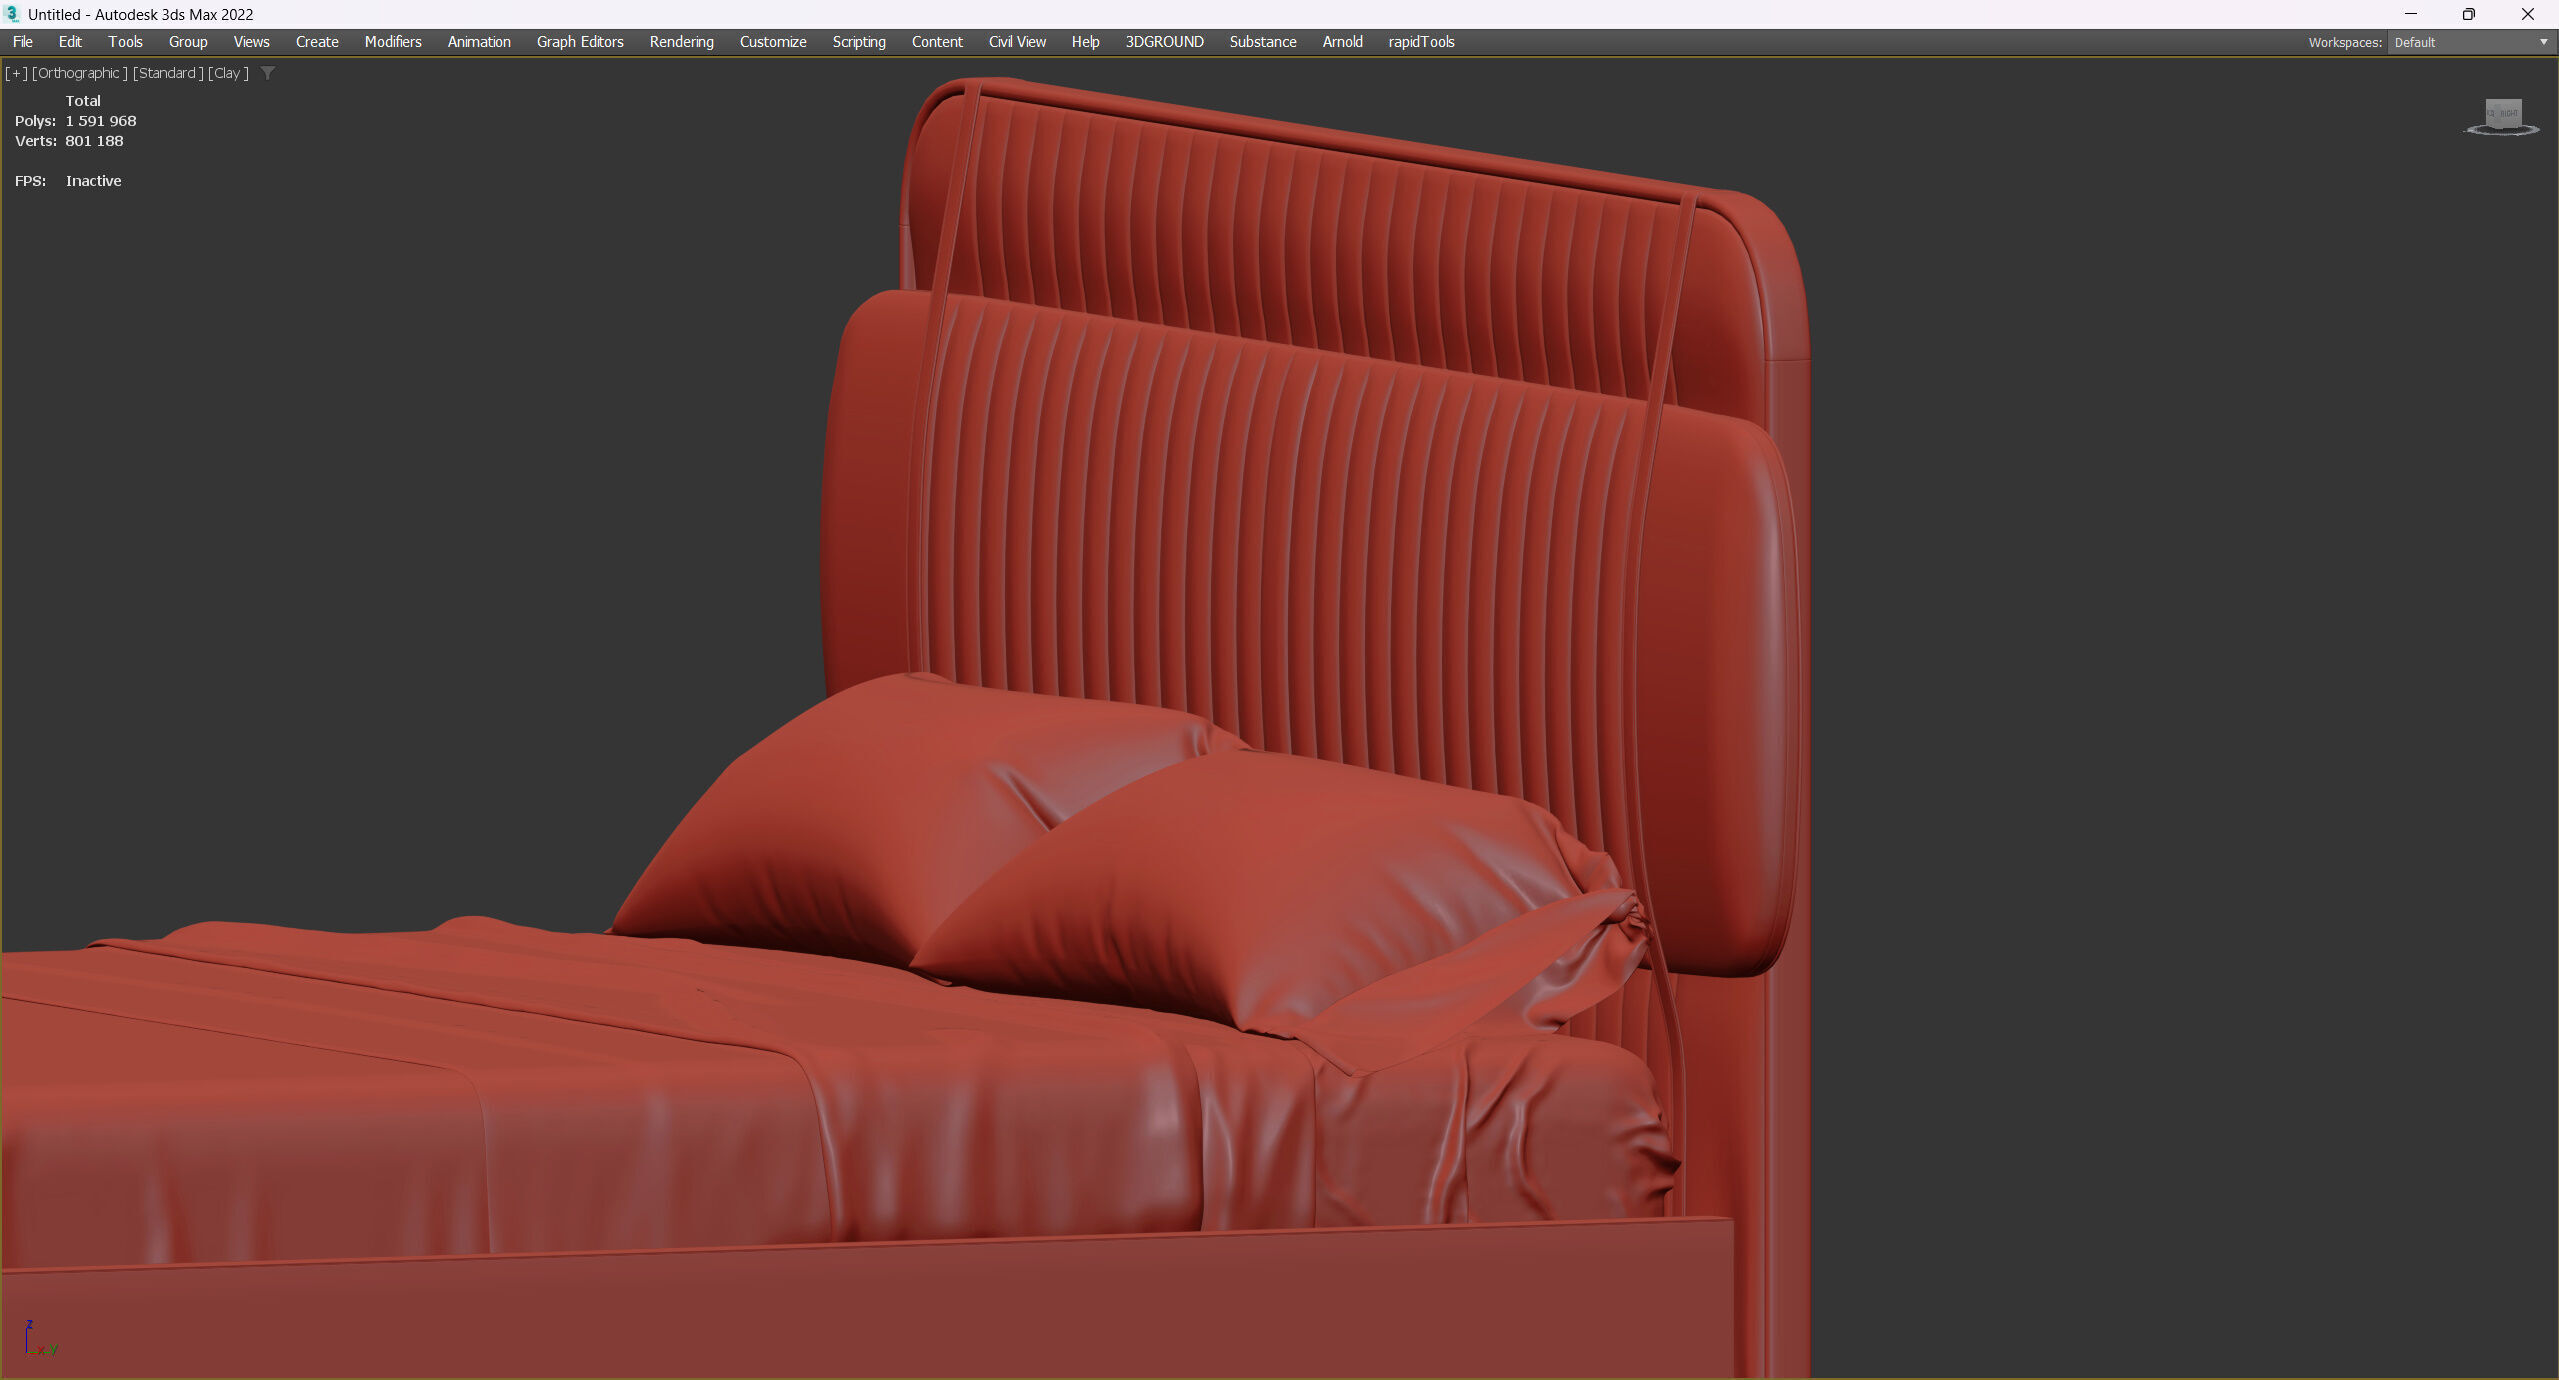Image resolution: width=2559 pixels, height=1380 pixels.
Task: Open the Substance menu
Action: (1263, 42)
